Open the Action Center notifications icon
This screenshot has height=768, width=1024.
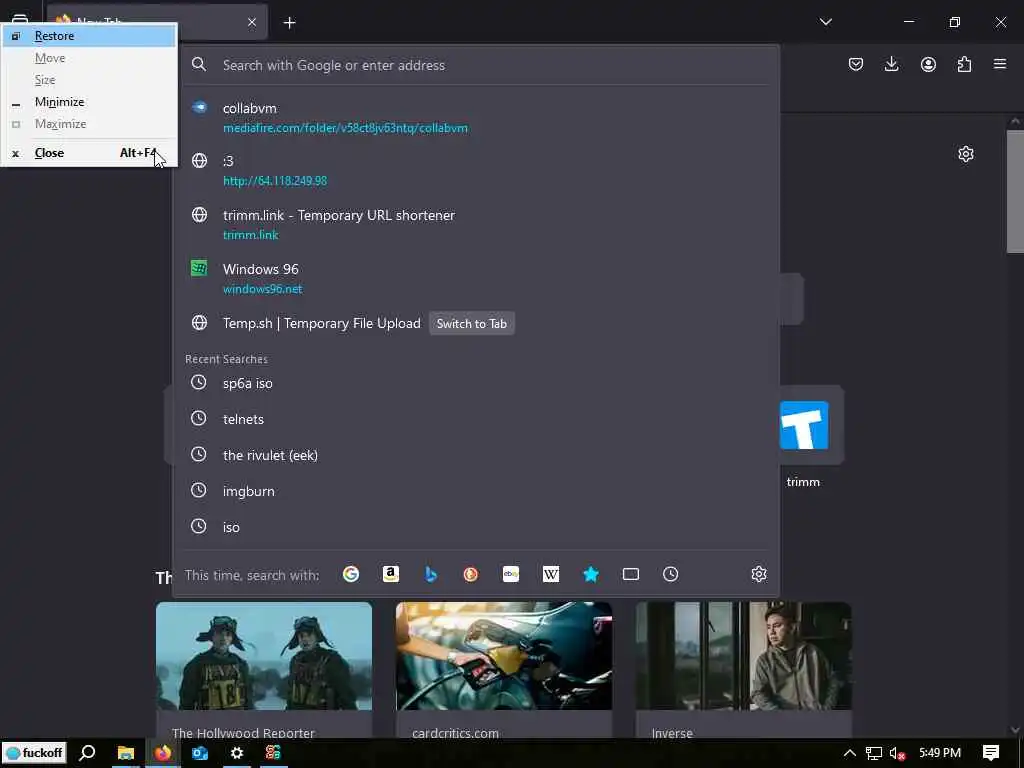991,753
